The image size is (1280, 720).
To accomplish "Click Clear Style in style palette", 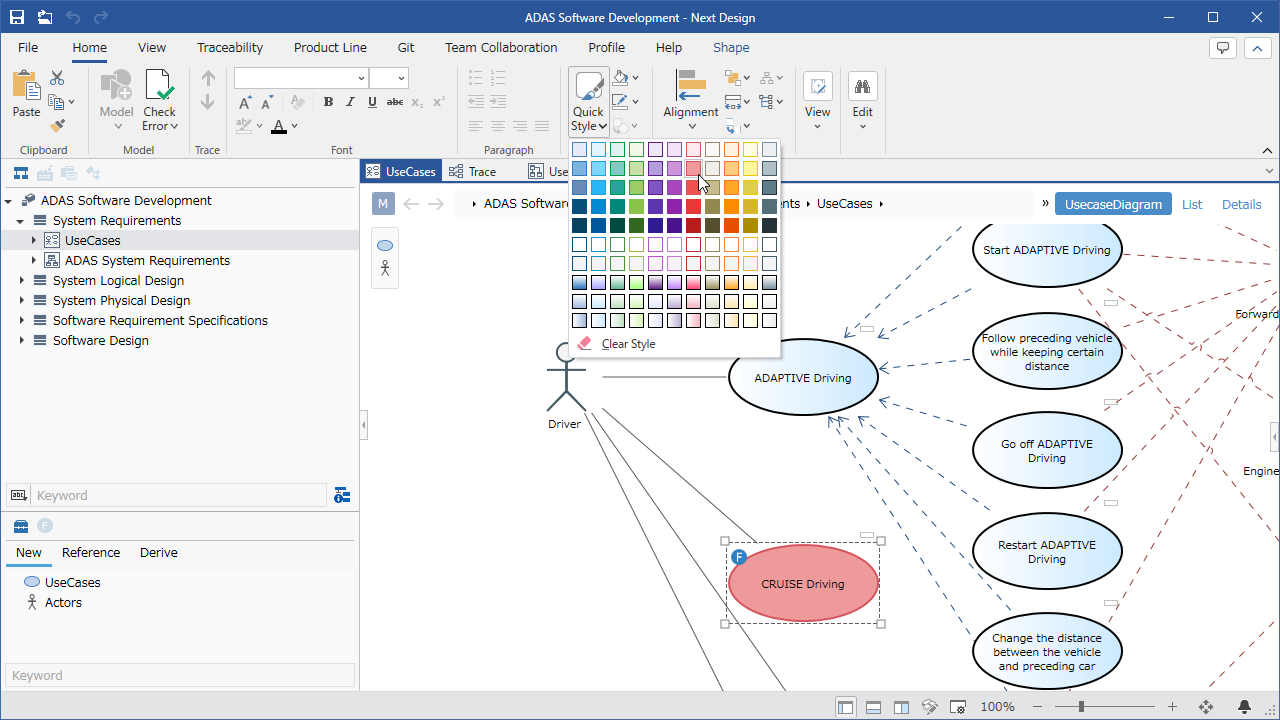I will (628, 344).
